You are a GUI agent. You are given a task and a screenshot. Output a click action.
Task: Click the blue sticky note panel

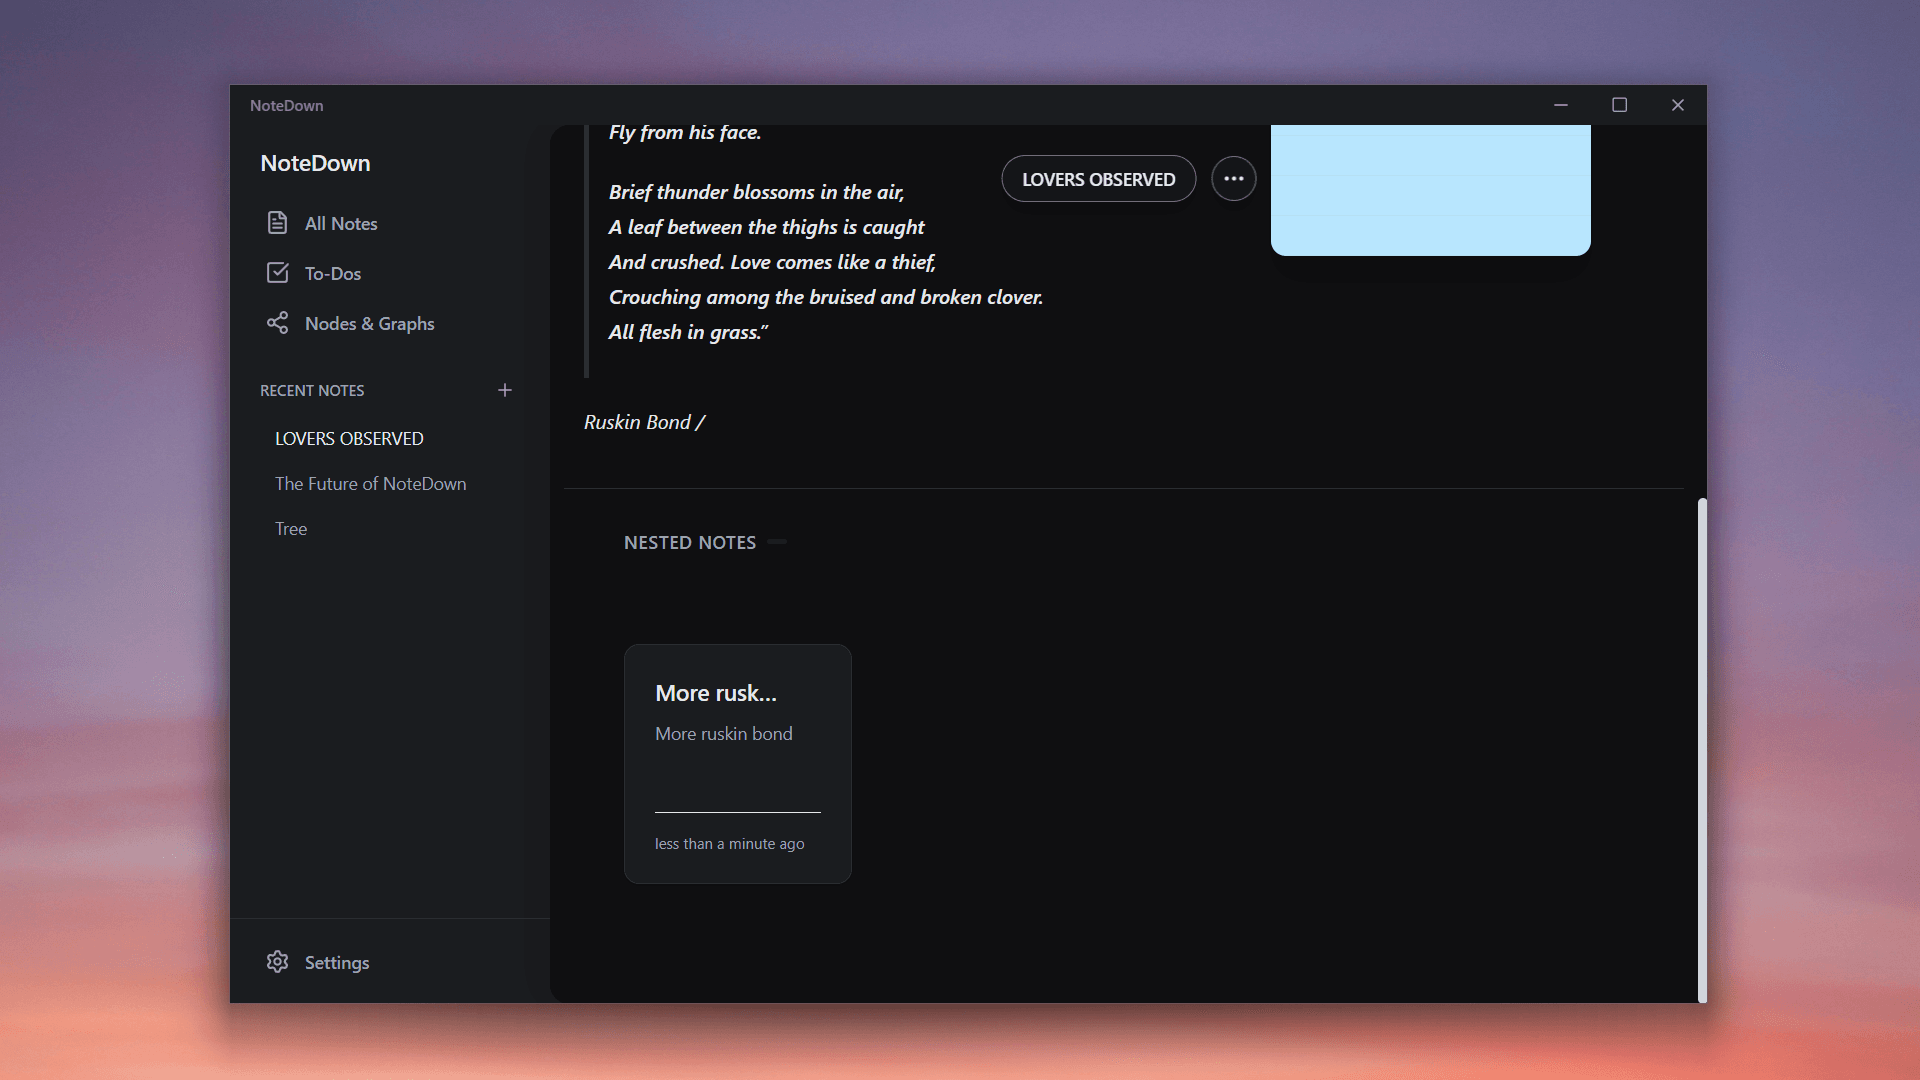[x=1430, y=190]
